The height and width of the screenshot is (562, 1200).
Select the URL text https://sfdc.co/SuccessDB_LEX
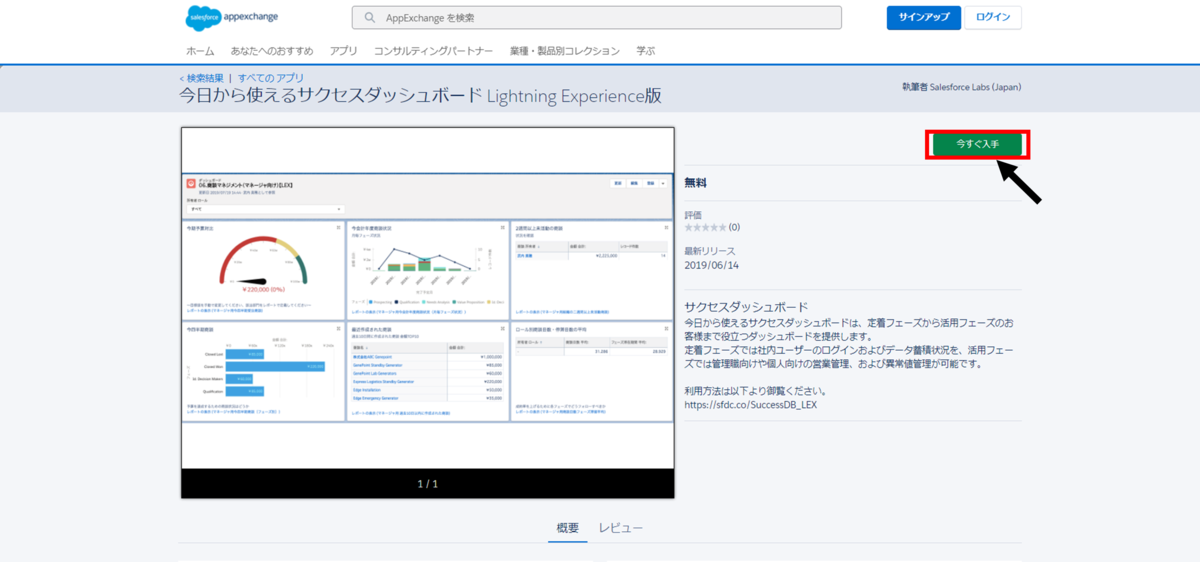pyautogui.click(x=751, y=406)
